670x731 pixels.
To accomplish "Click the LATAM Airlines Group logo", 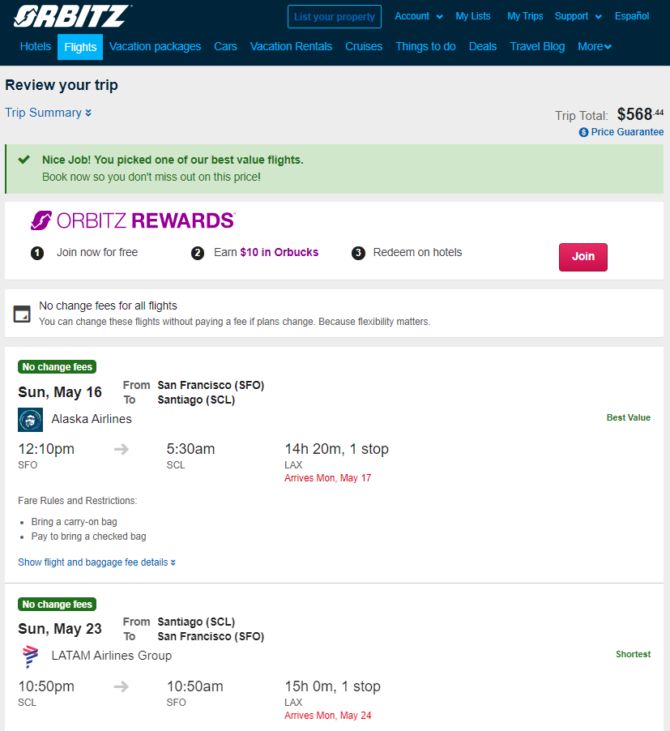I will (x=30, y=656).
